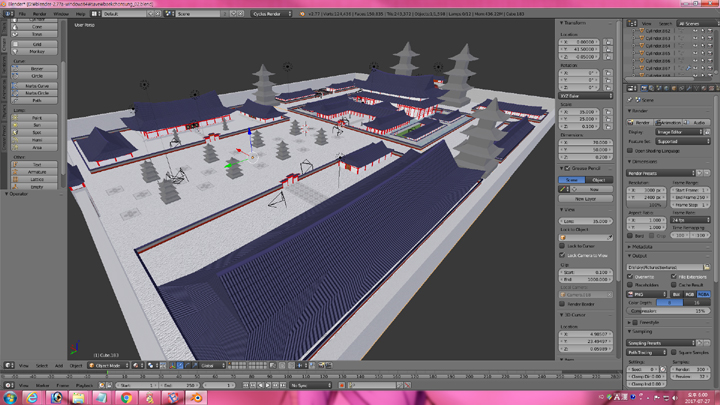720x405 pixels.
Task: Toggle visibility eye of Cylinder.062
Action: tap(695, 31)
